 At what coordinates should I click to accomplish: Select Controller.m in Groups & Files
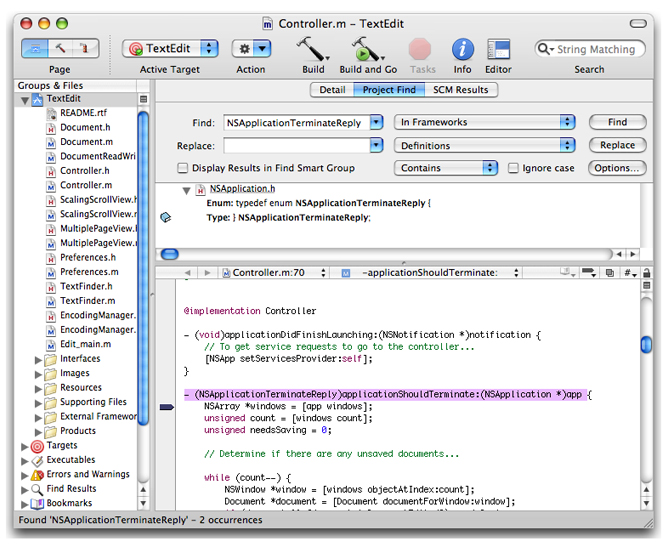tap(86, 185)
